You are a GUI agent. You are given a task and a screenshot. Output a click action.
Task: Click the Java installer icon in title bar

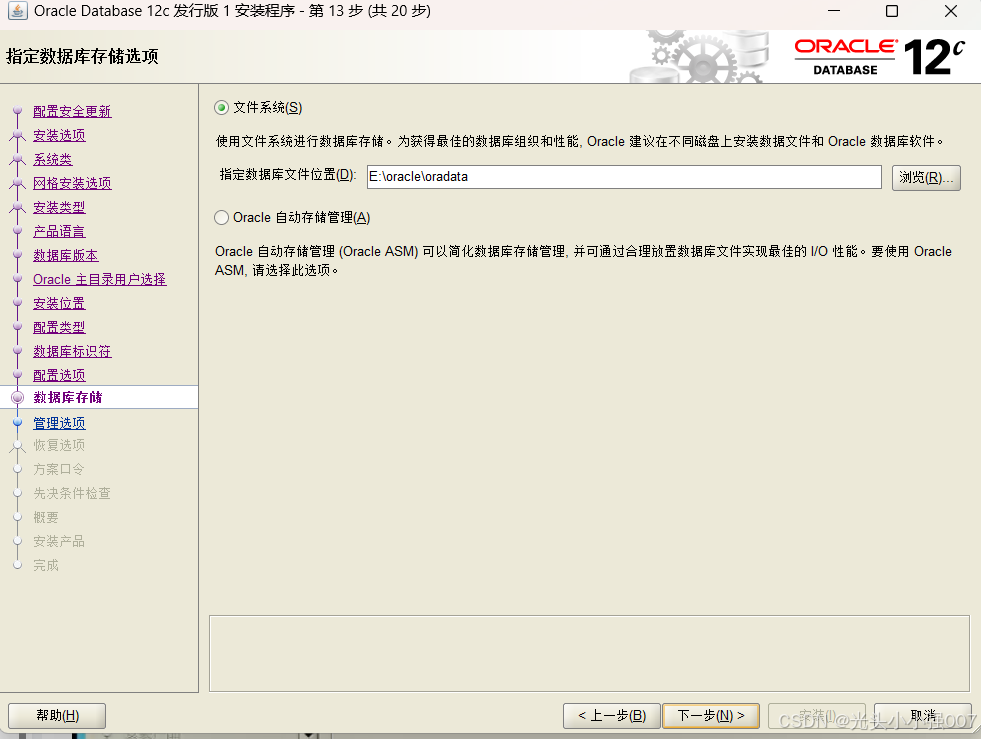17,11
